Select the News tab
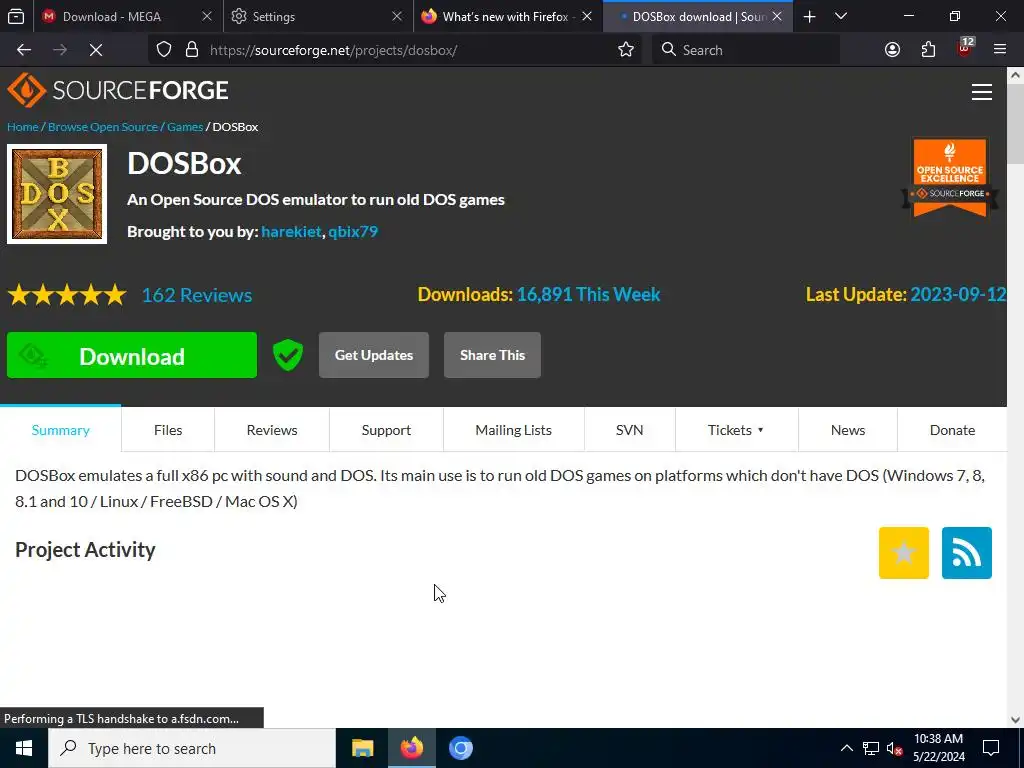 848,430
